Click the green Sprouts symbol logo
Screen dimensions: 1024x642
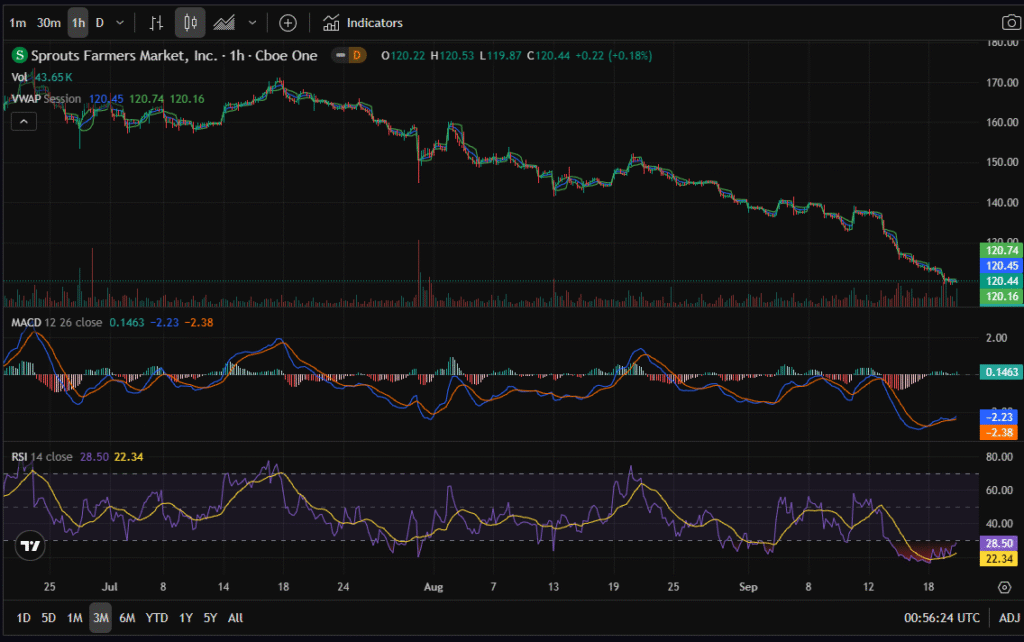click(x=18, y=56)
